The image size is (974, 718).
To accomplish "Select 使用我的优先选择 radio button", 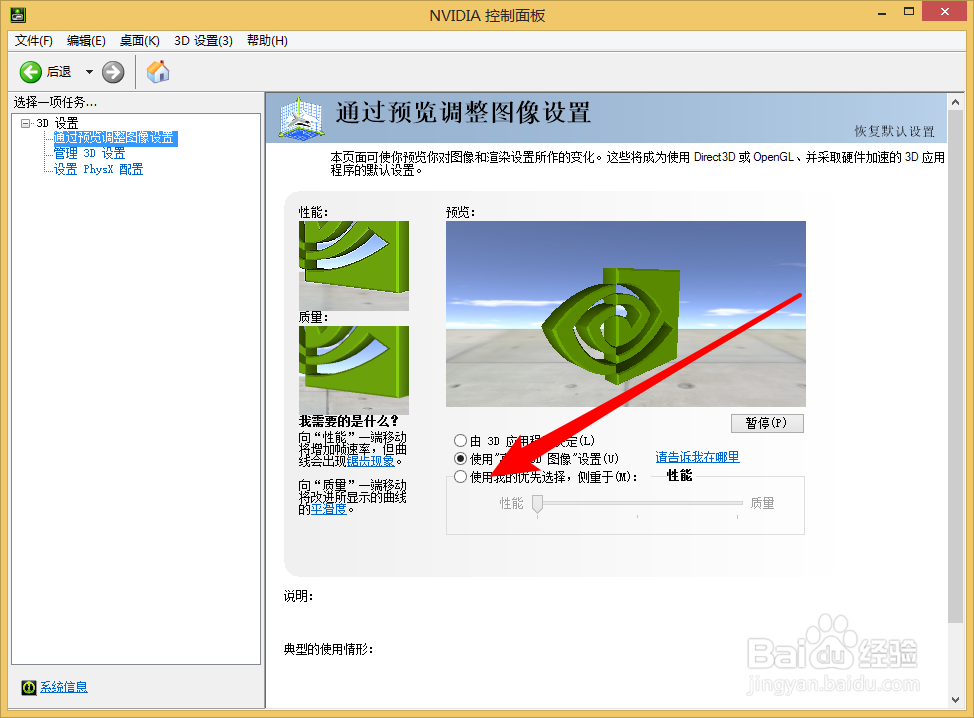I will coord(460,477).
